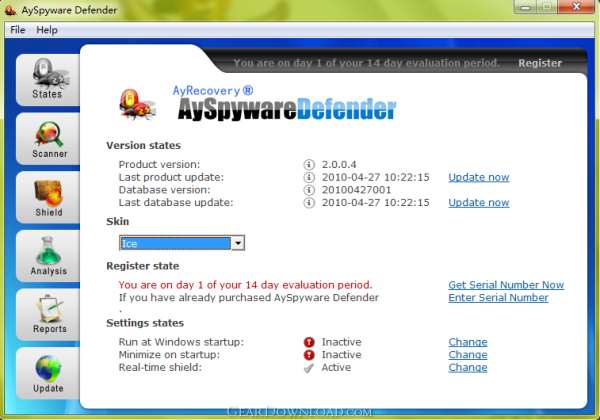Click Inactive status of Run at Windows startup

[341, 342]
